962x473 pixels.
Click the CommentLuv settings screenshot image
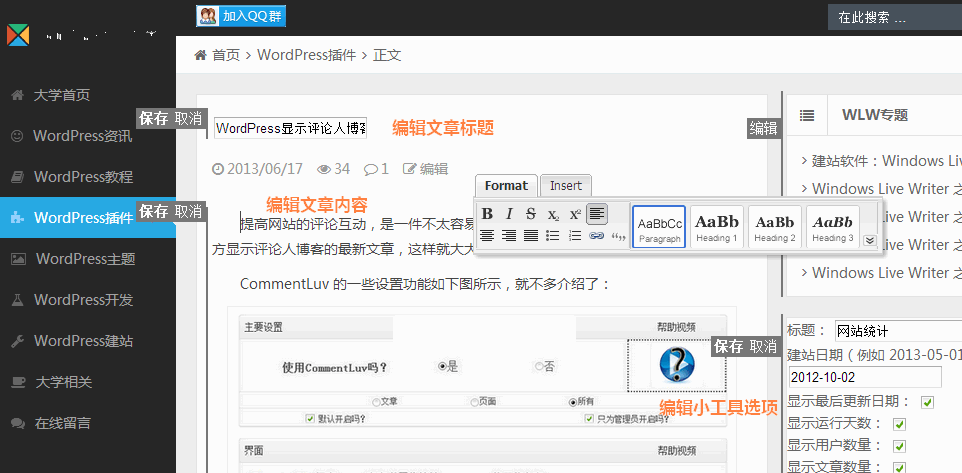coord(482,390)
